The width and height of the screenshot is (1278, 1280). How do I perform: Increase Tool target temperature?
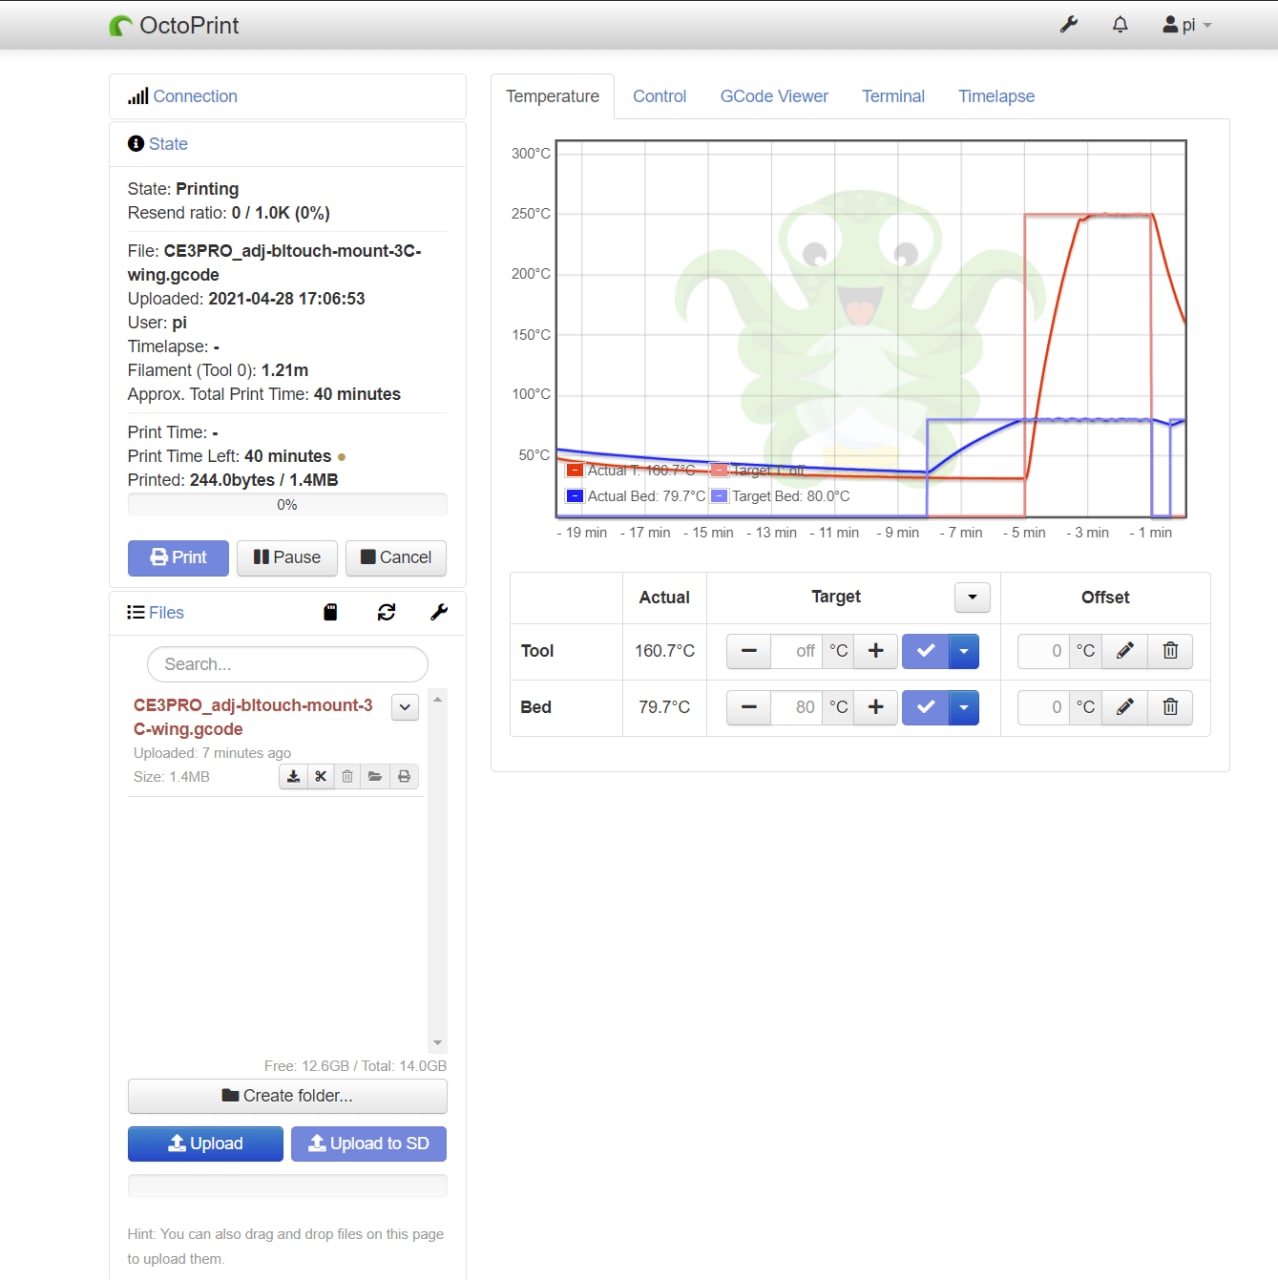(x=876, y=651)
